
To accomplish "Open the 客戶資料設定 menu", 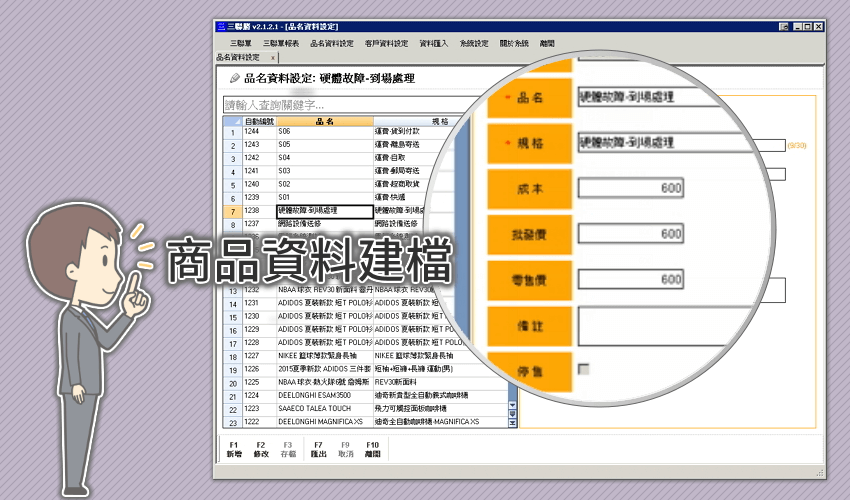I will click(387, 43).
